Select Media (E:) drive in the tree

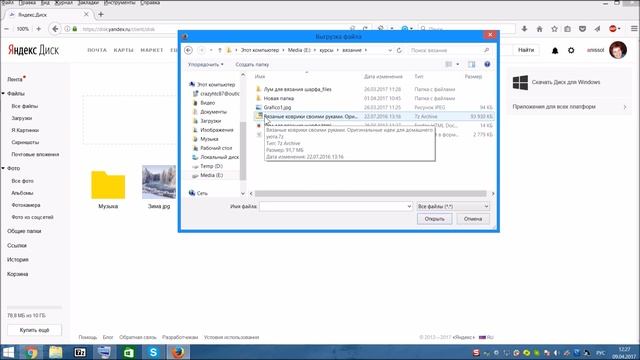211,175
